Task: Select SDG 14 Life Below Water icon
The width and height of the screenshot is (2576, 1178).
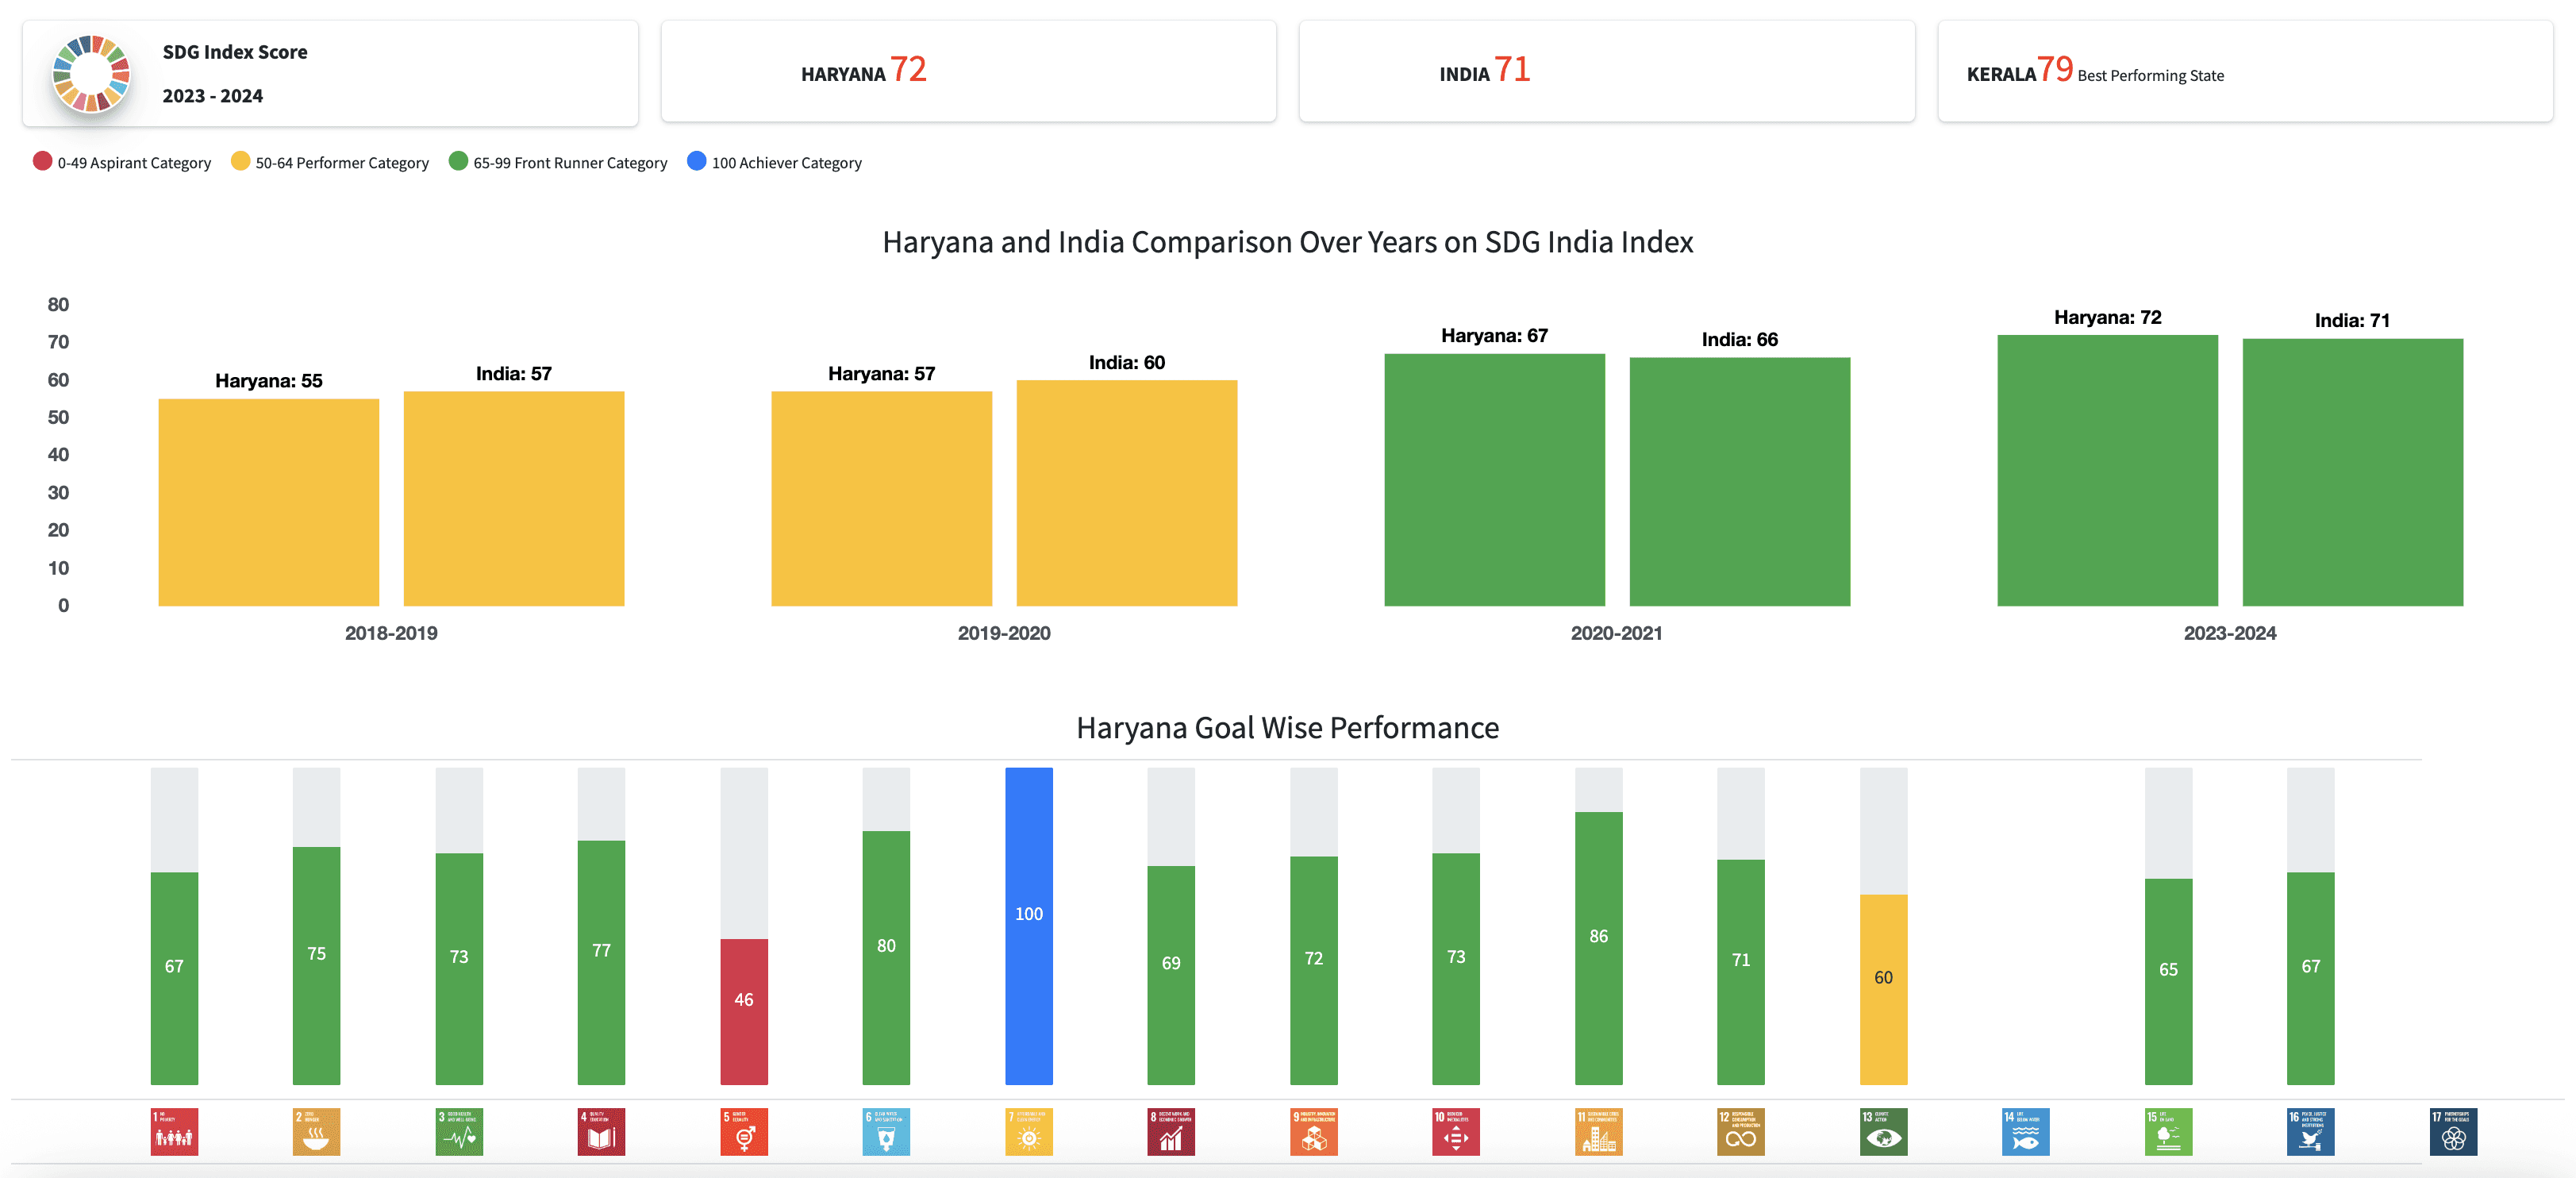Action: tap(2026, 1131)
